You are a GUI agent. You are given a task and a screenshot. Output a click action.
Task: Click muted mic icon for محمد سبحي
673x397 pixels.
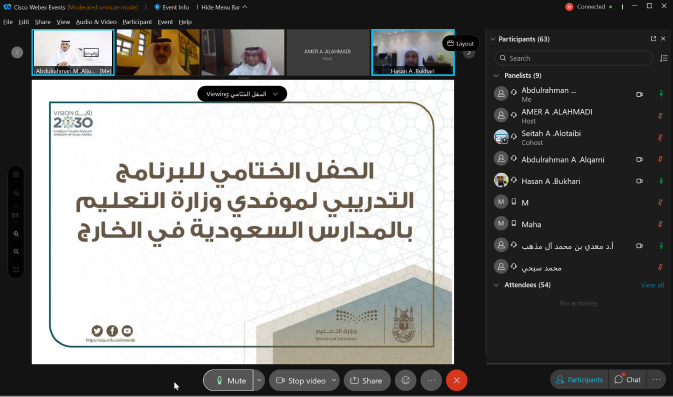661,267
